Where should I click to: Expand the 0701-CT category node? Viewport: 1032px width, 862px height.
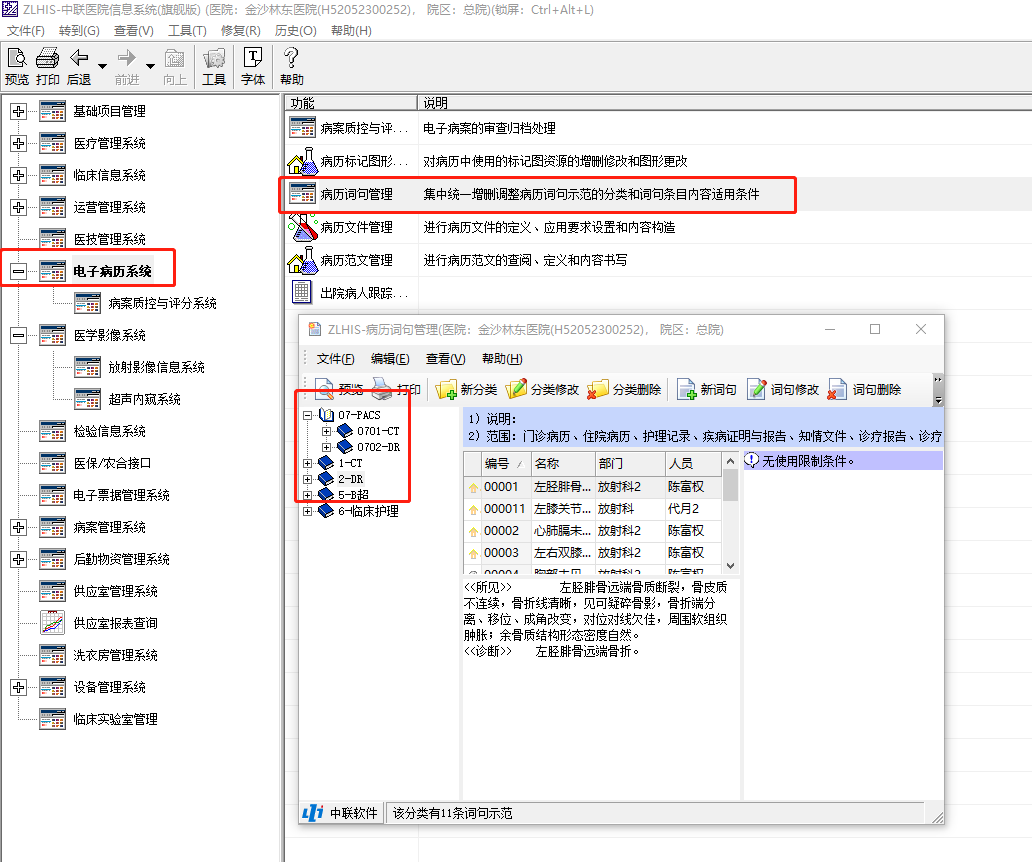326,431
